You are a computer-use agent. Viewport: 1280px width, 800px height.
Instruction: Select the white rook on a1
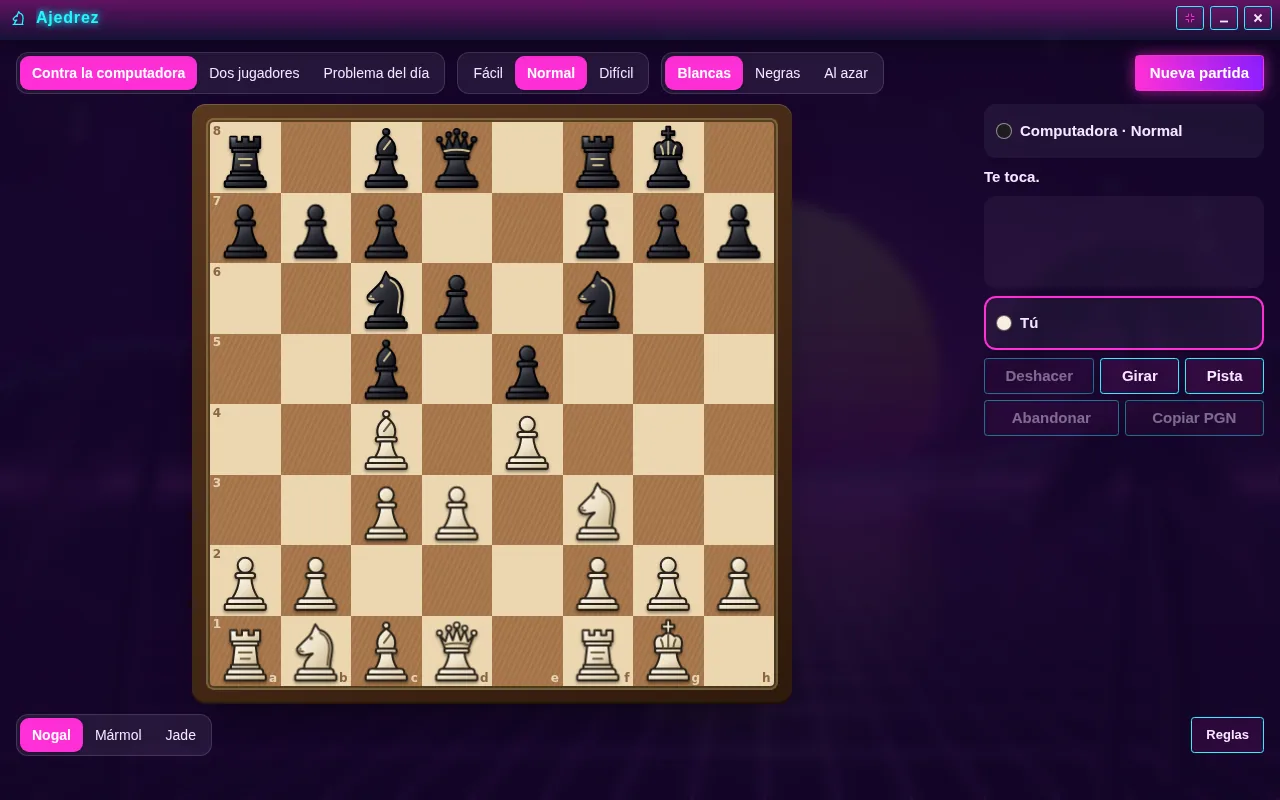pyautogui.click(x=245, y=651)
